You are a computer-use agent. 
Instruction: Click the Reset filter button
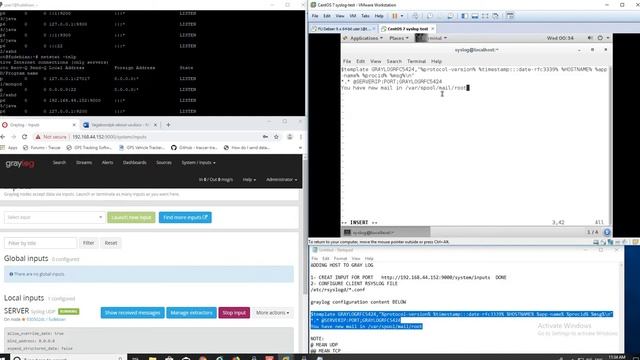click(111, 243)
